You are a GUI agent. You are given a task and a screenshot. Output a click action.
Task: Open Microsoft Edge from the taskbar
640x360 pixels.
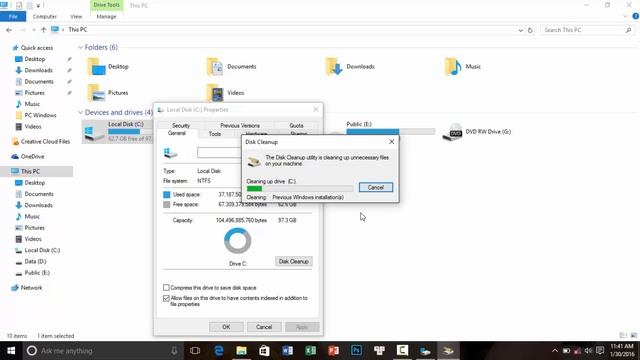(x=218, y=351)
